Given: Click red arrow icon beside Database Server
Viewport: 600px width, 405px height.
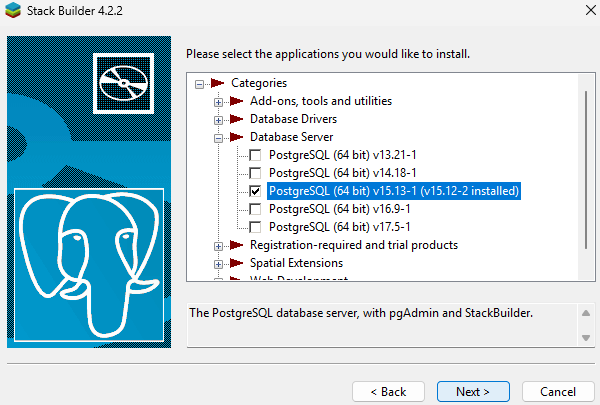Looking at the screenshot, I should click(236, 137).
